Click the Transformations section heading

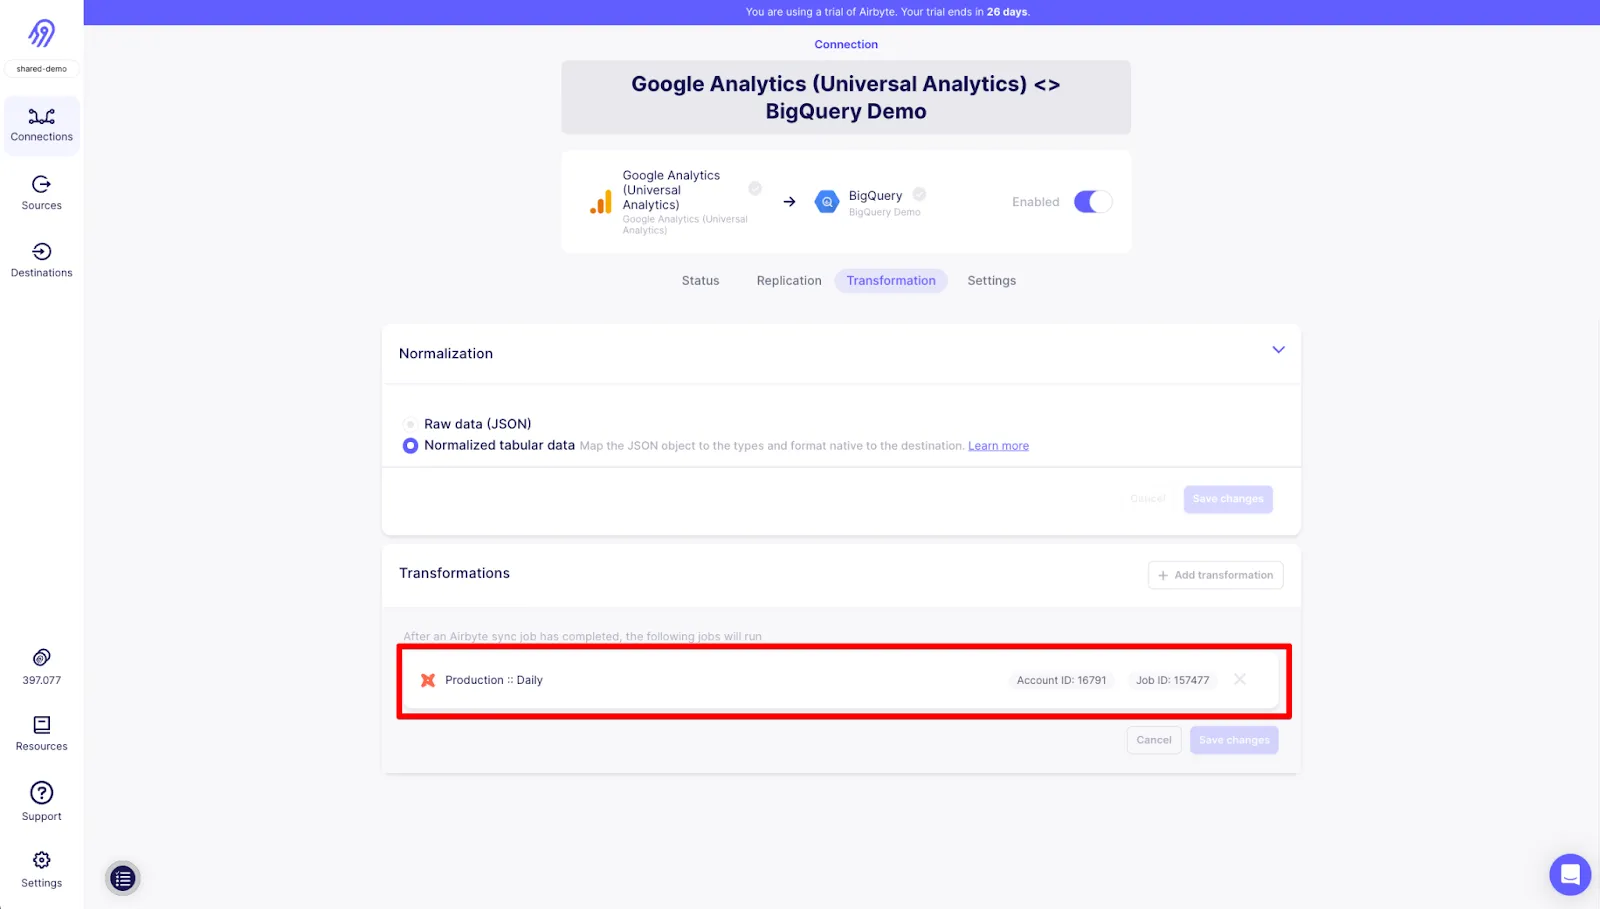[454, 573]
